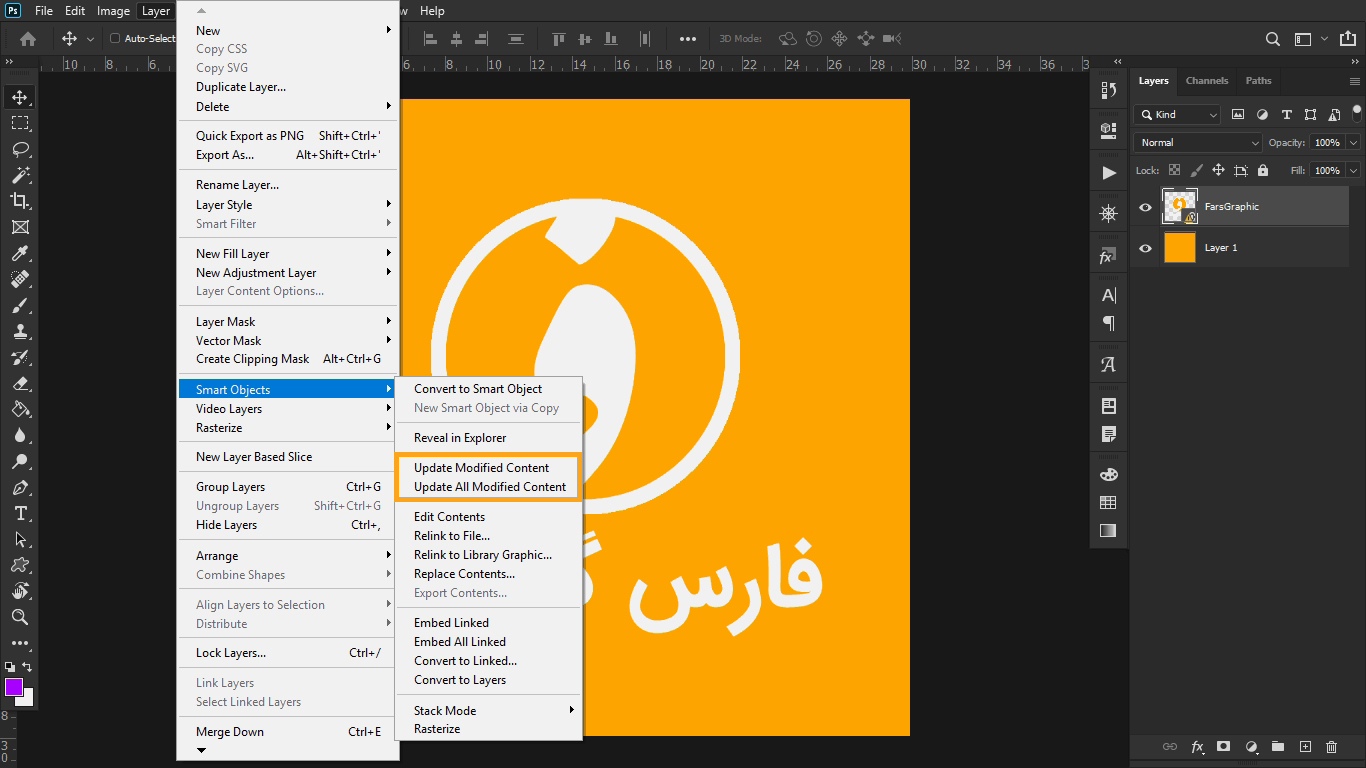Select the Move tool
The width and height of the screenshot is (1366, 768).
pyautogui.click(x=20, y=97)
